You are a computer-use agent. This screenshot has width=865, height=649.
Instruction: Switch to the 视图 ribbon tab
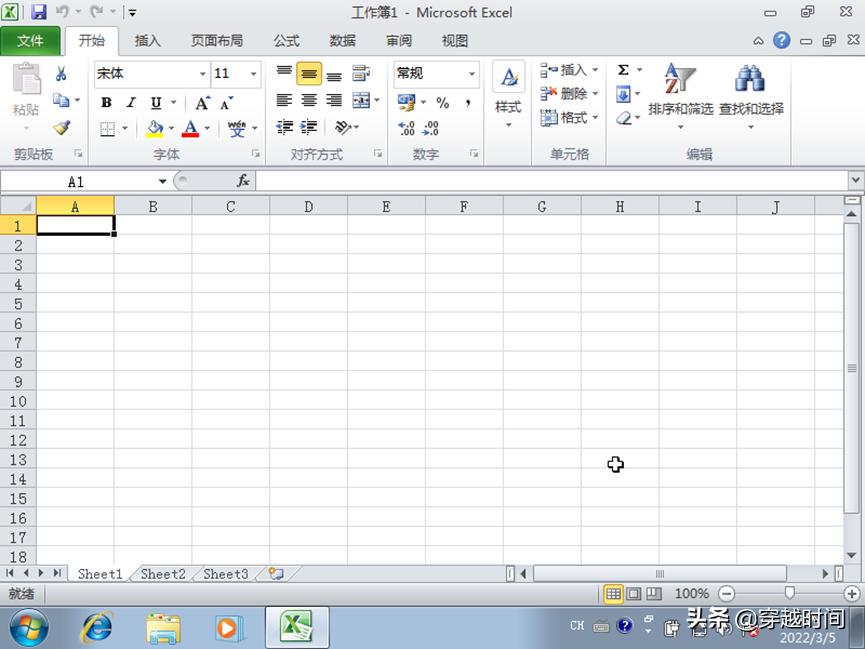[453, 41]
